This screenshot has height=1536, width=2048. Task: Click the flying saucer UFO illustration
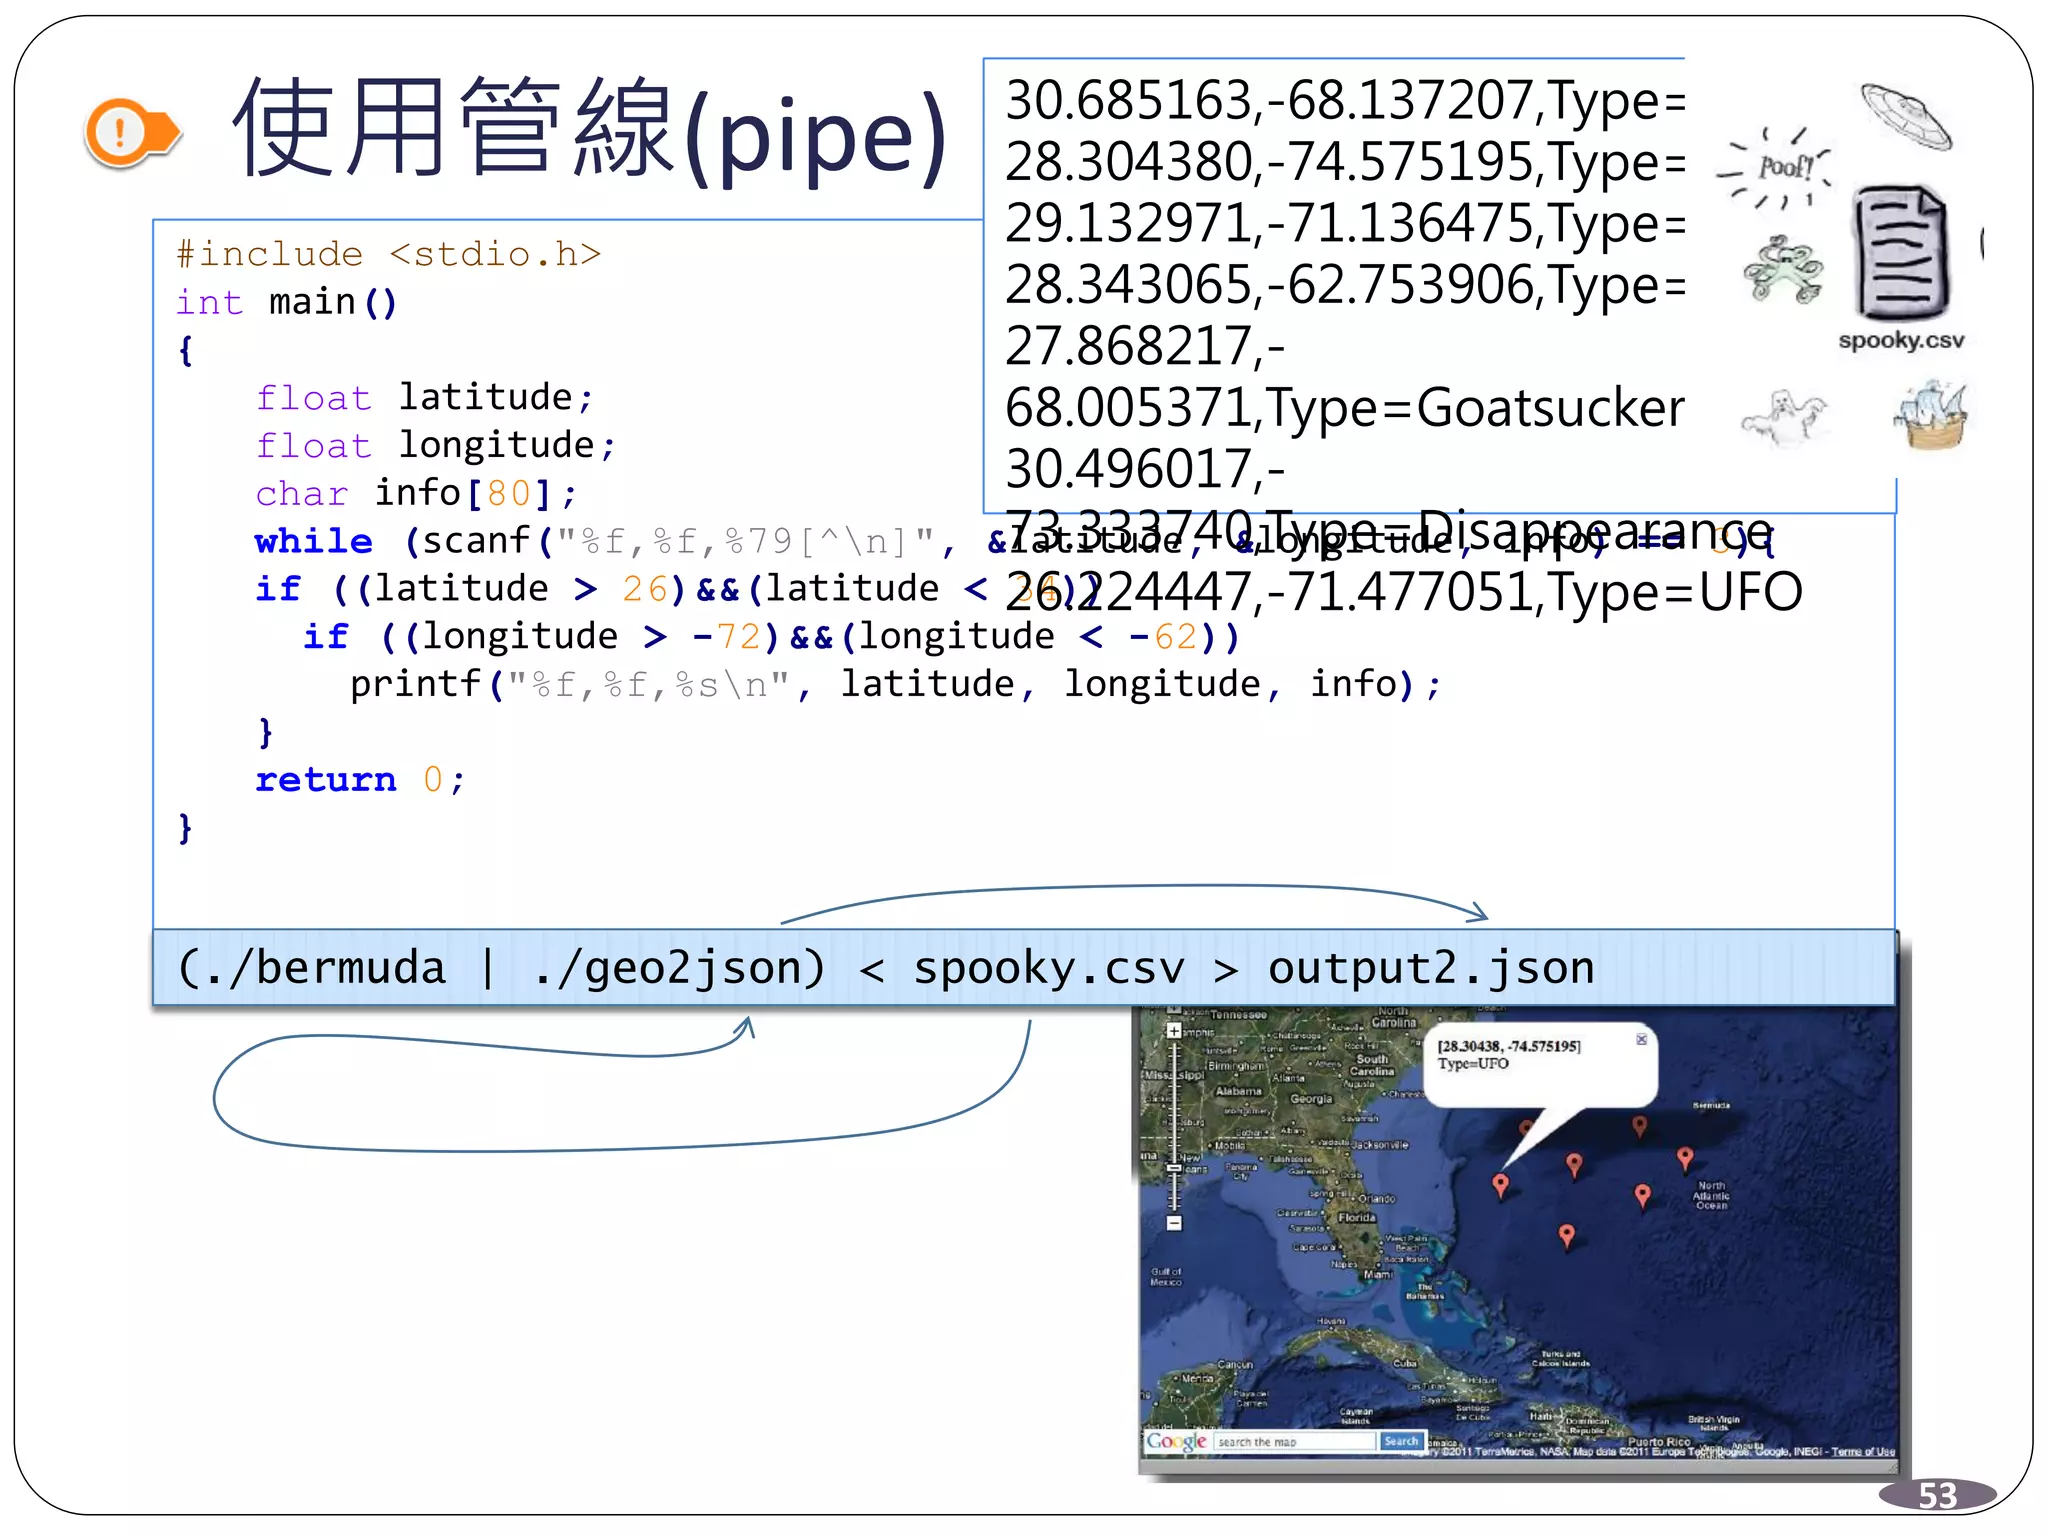pyautogui.click(x=1906, y=117)
